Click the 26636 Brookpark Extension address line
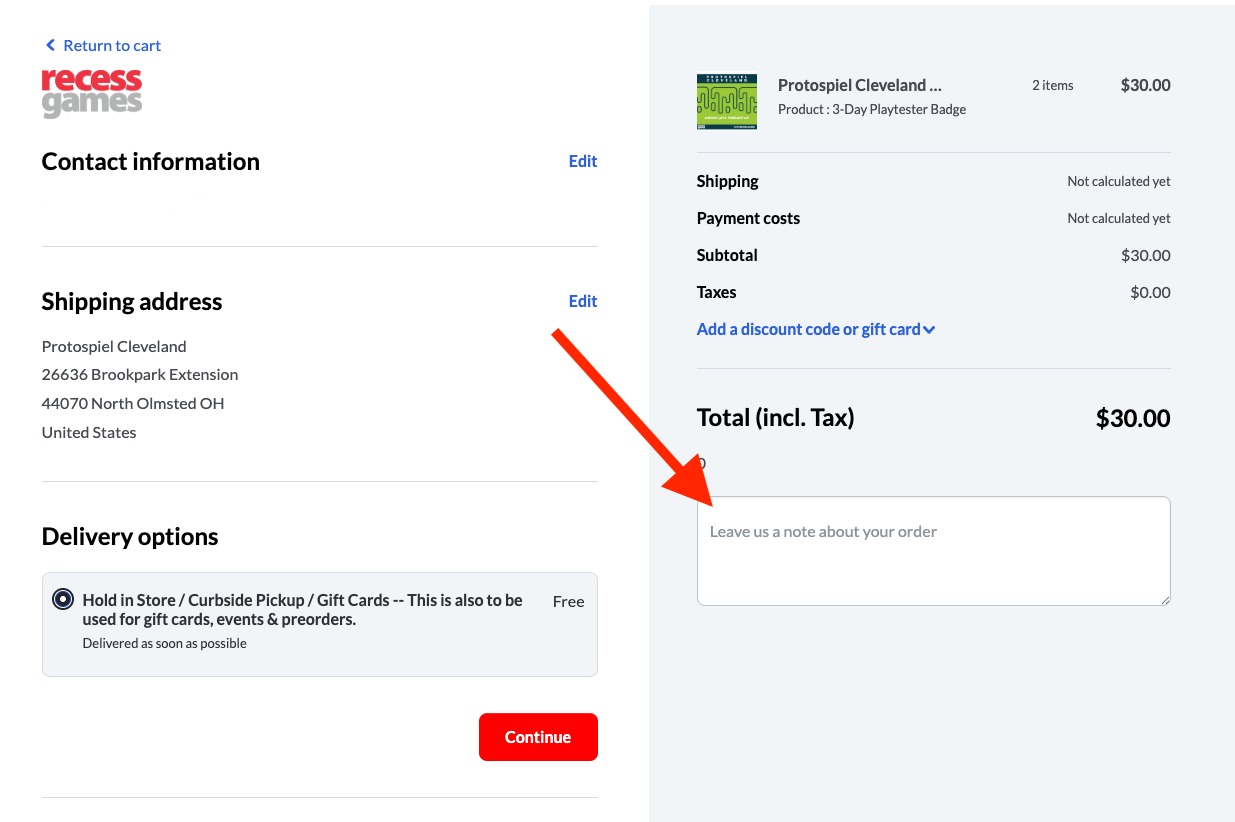 tap(140, 375)
